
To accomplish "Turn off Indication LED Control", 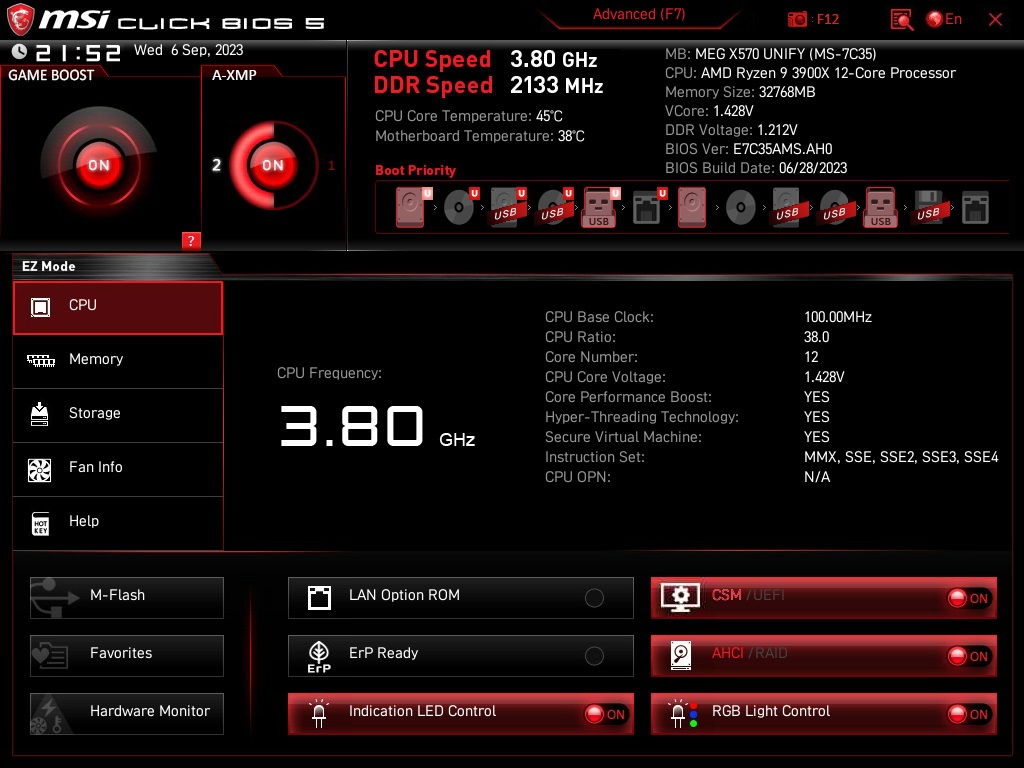I will (x=460, y=714).
